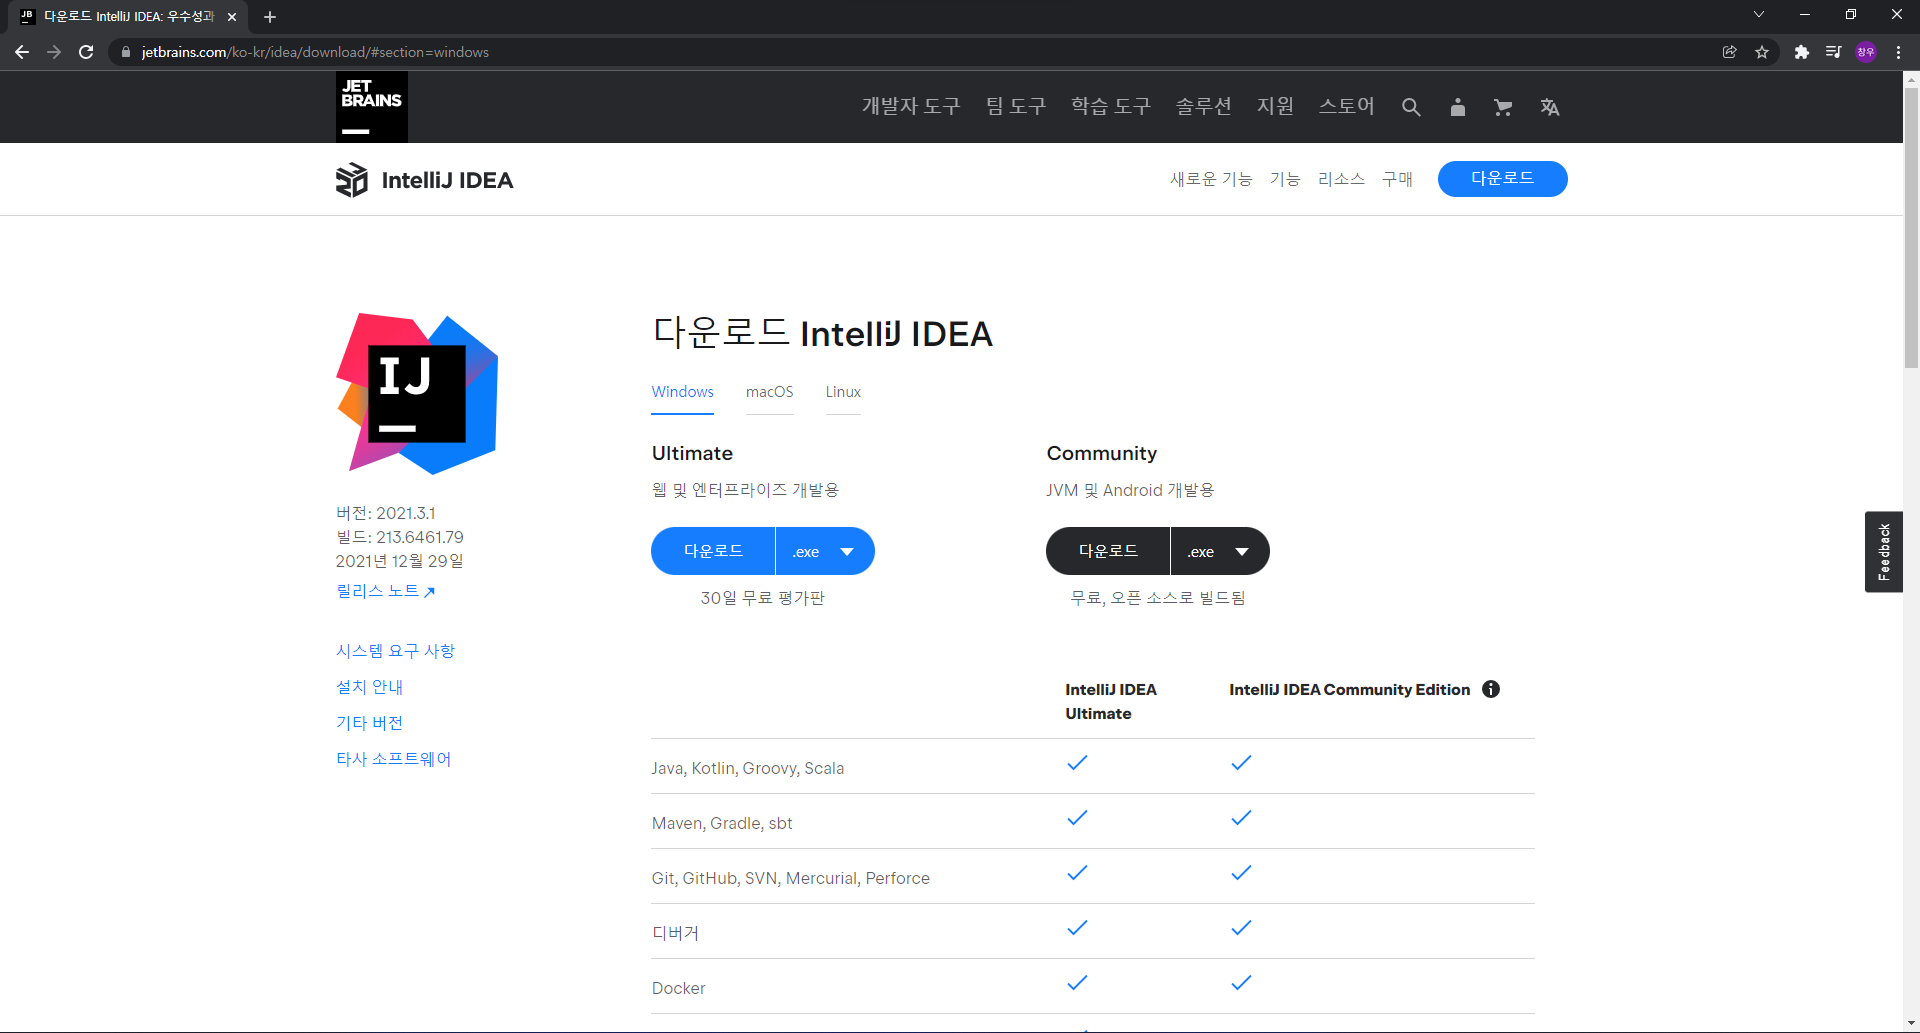Click the Ultimate checkmark for Docker row
This screenshot has height=1033, width=1920.
pyautogui.click(x=1077, y=983)
